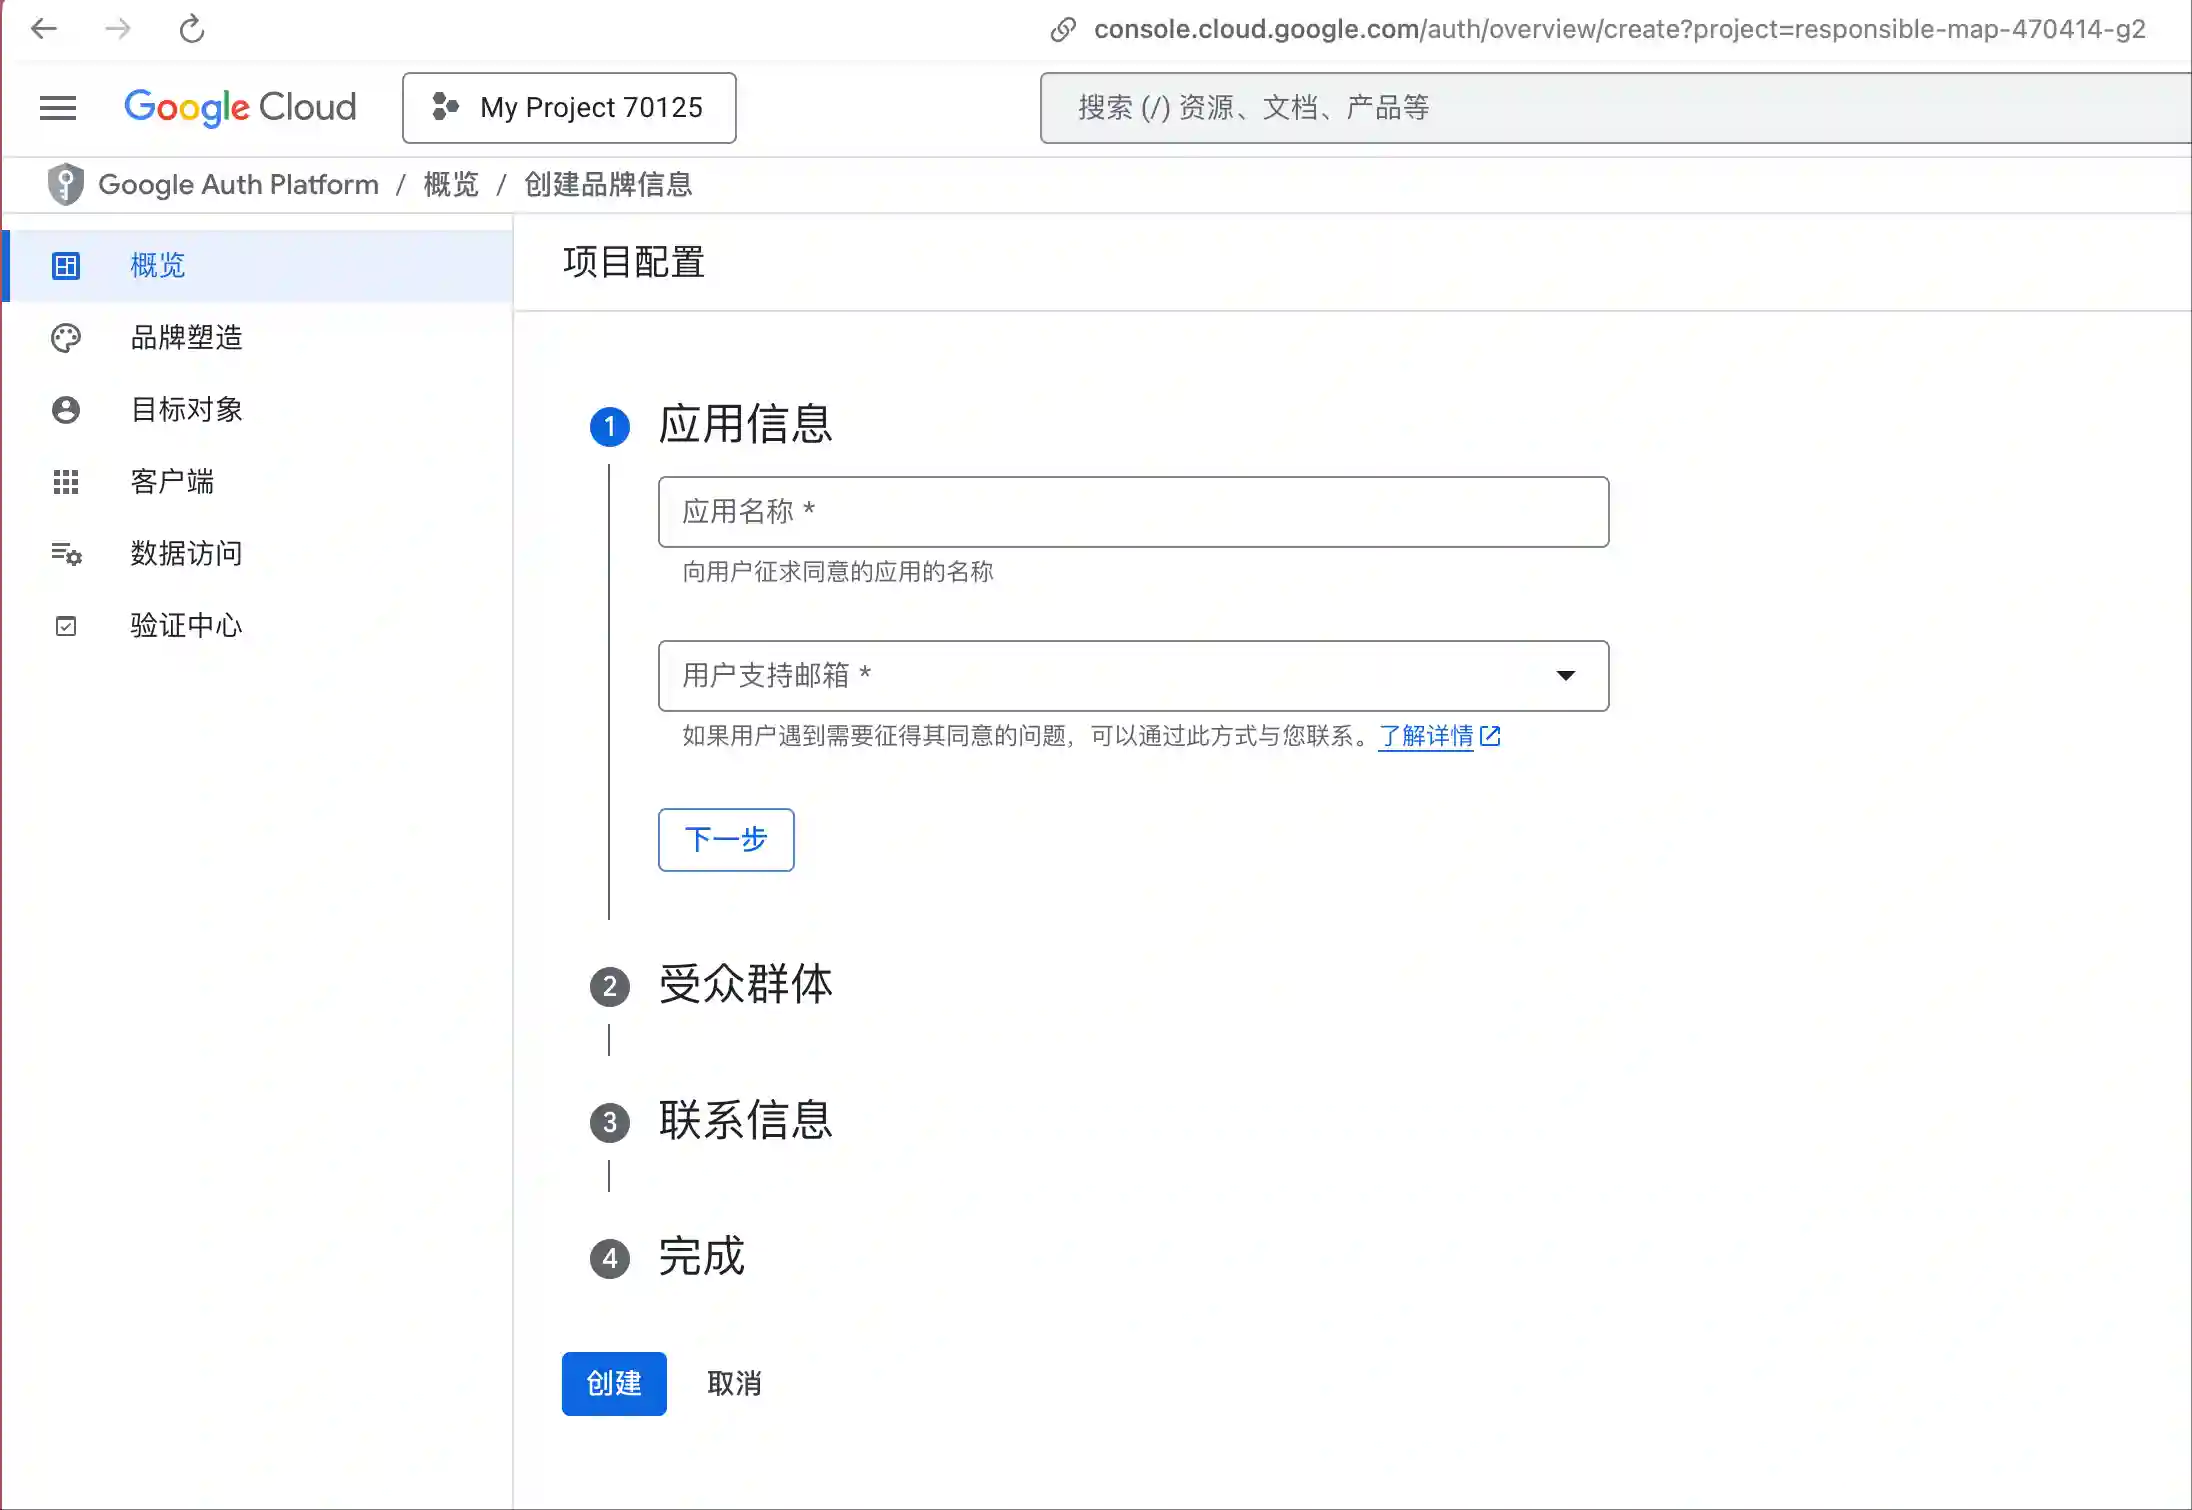Viewport: 2192px width, 1510px height.
Task: Select the 客户端 grid icon
Action: click(x=65, y=482)
